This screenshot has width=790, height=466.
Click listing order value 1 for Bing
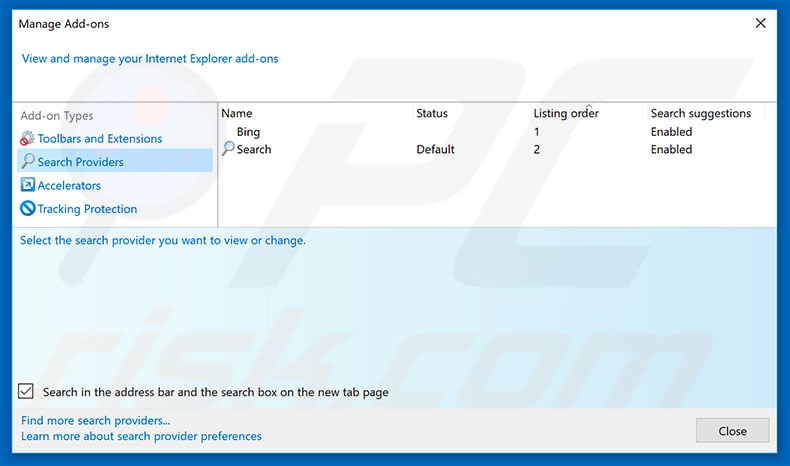pyautogui.click(x=537, y=131)
